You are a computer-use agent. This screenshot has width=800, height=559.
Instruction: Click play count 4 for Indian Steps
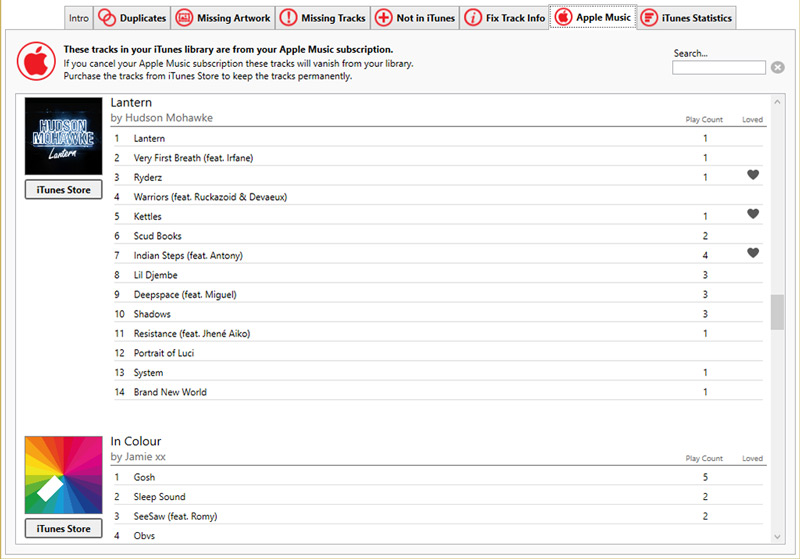(705, 255)
